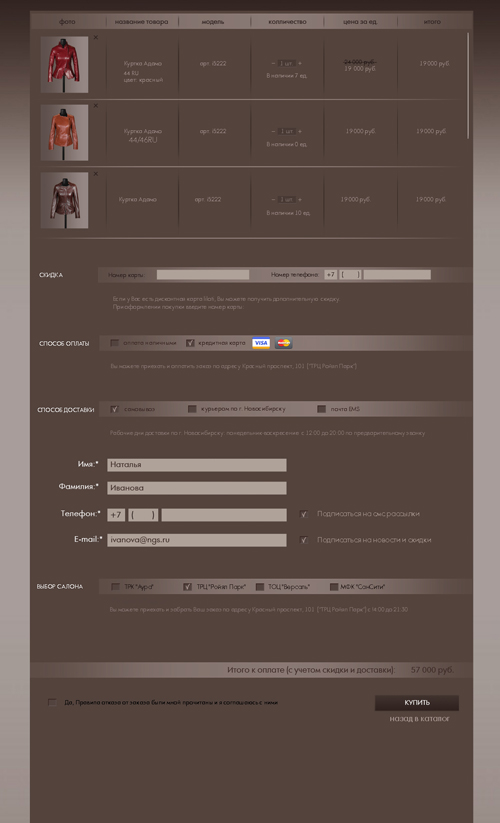500x823 pixels.
Task: Click the Имя field containing Наталья
Action: pyautogui.click(x=197, y=465)
